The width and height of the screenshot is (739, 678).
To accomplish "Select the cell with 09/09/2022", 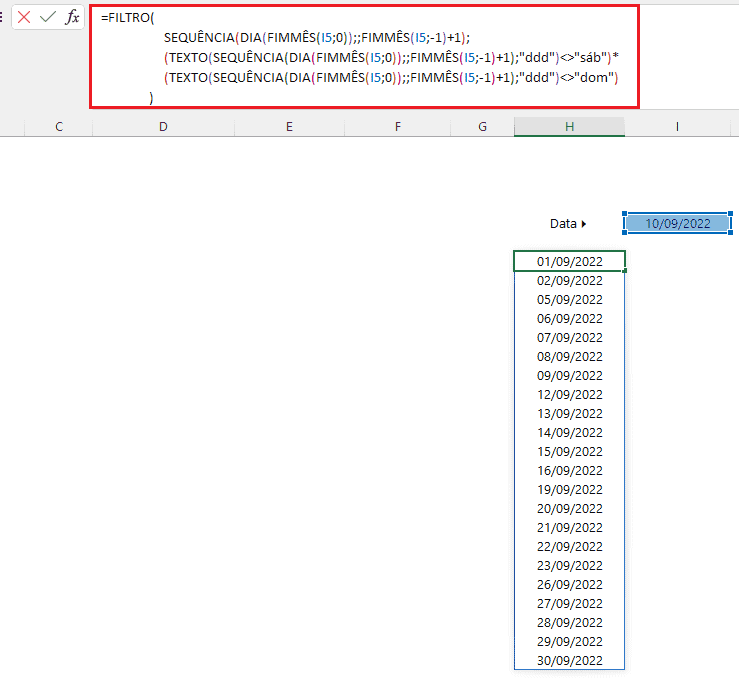I will coord(569,376).
